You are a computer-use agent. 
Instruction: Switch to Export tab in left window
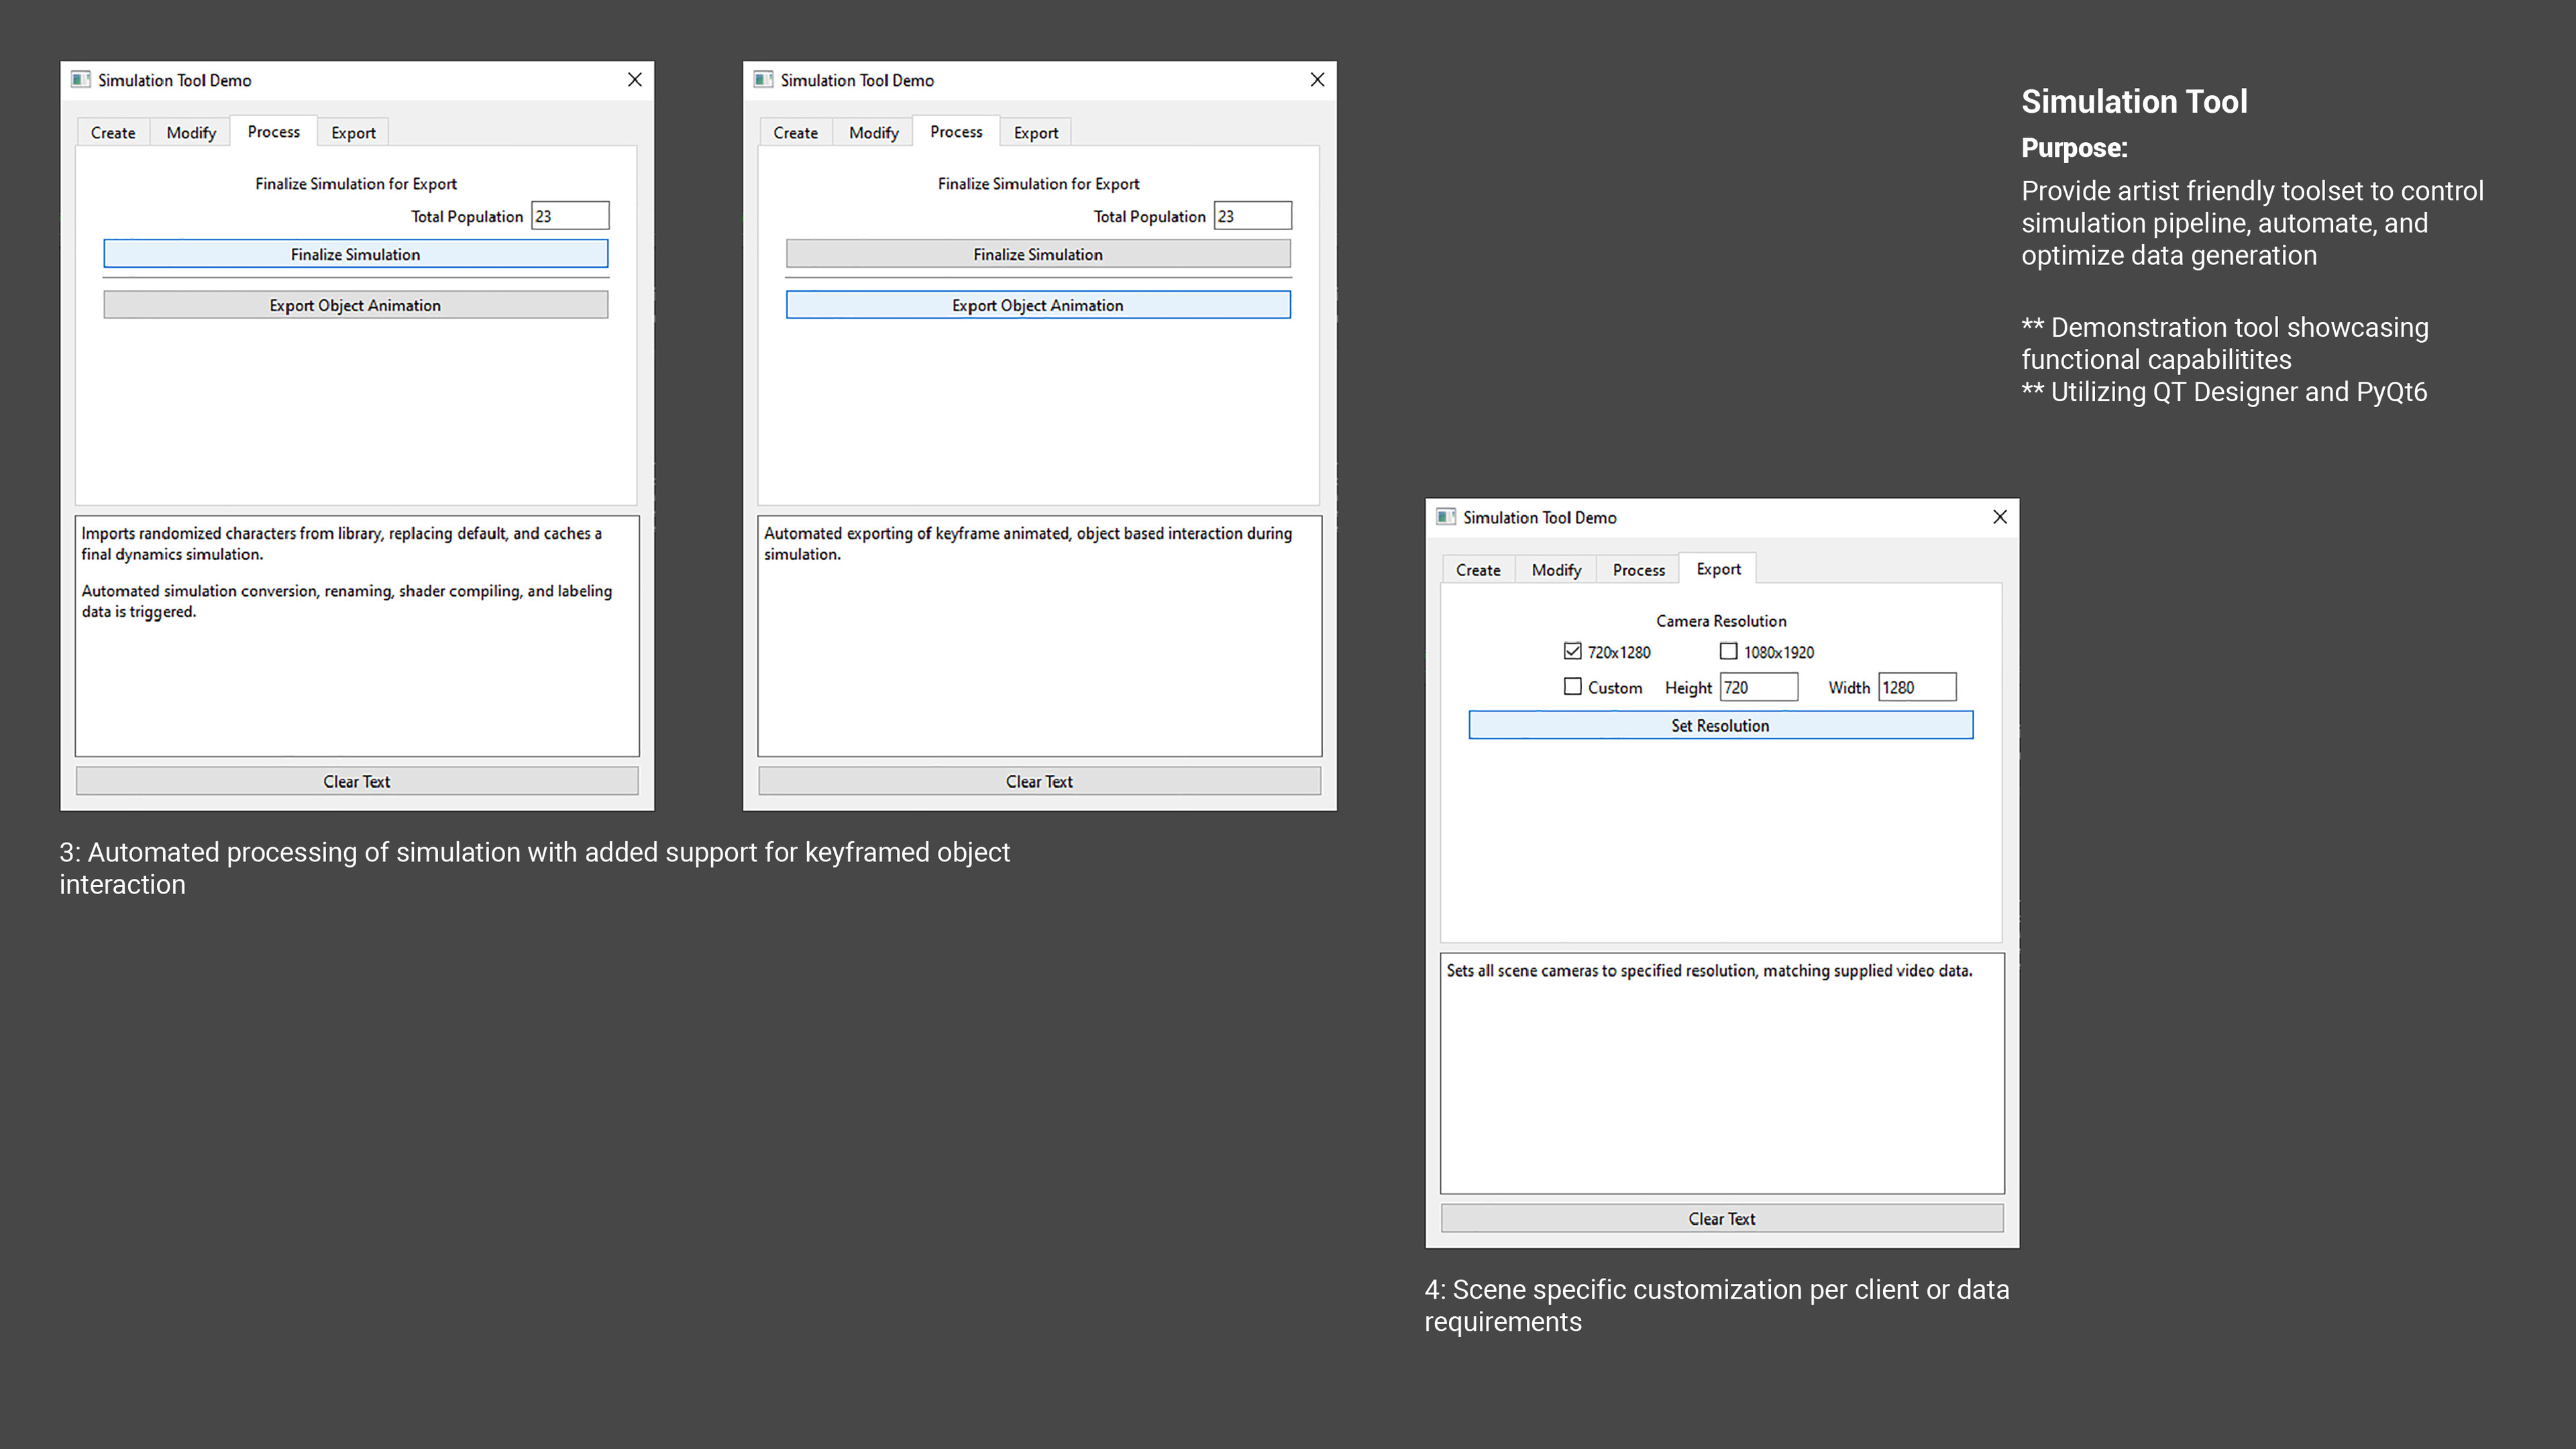353,132
